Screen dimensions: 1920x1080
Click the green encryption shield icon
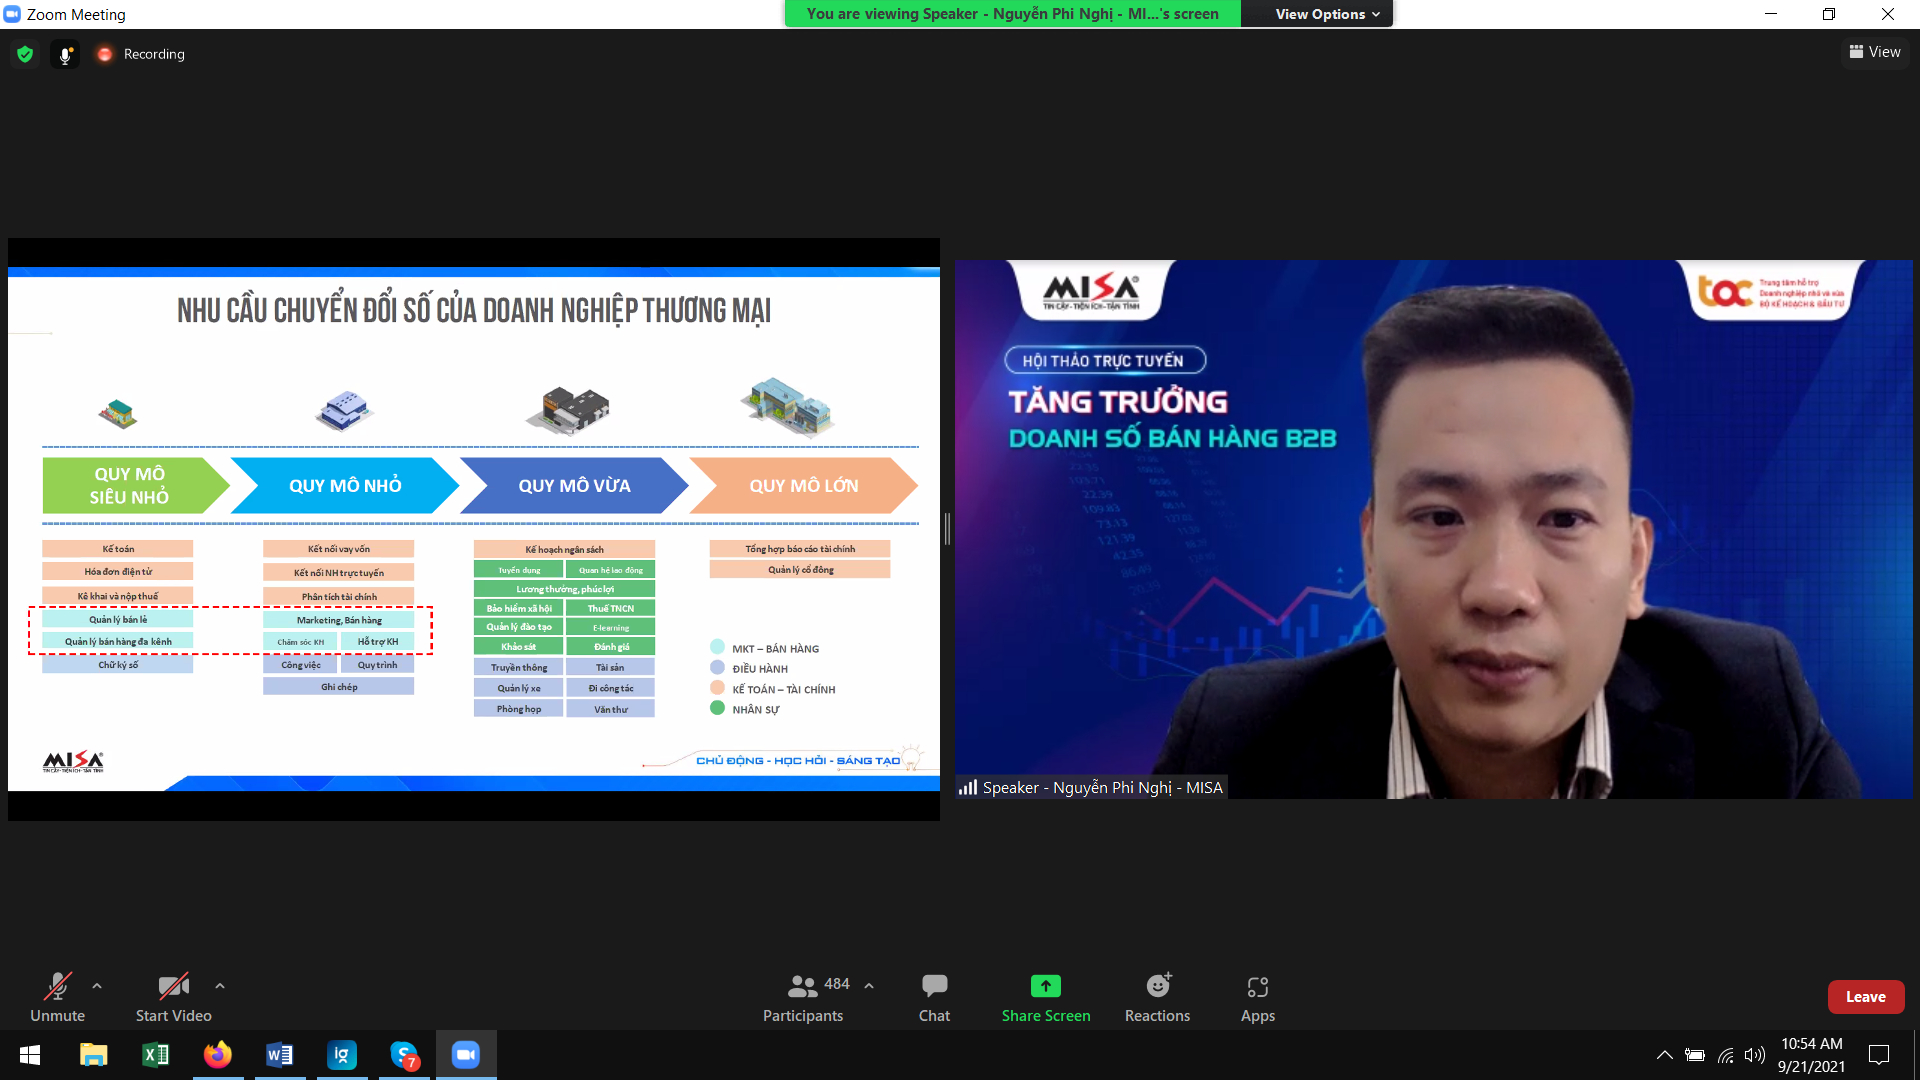click(x=25, y=54)
